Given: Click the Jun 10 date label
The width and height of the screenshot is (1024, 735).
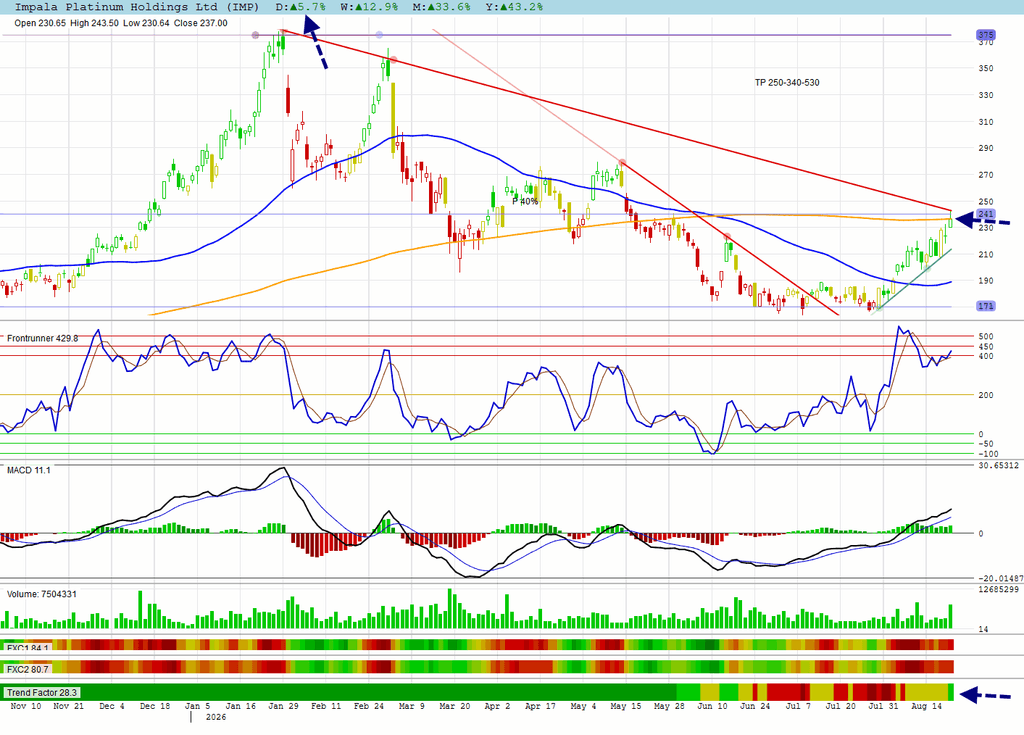Looking at the screenshot, I should [x=712, y=706].
